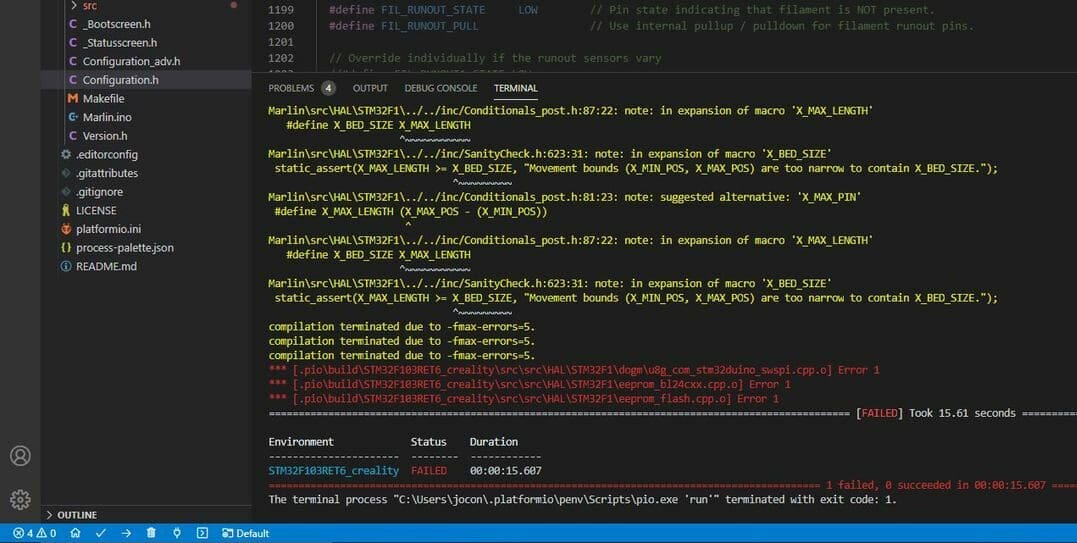Click the problems count badge 4
The height and width of the screenshot is (543, 1077).
[328, 88]
